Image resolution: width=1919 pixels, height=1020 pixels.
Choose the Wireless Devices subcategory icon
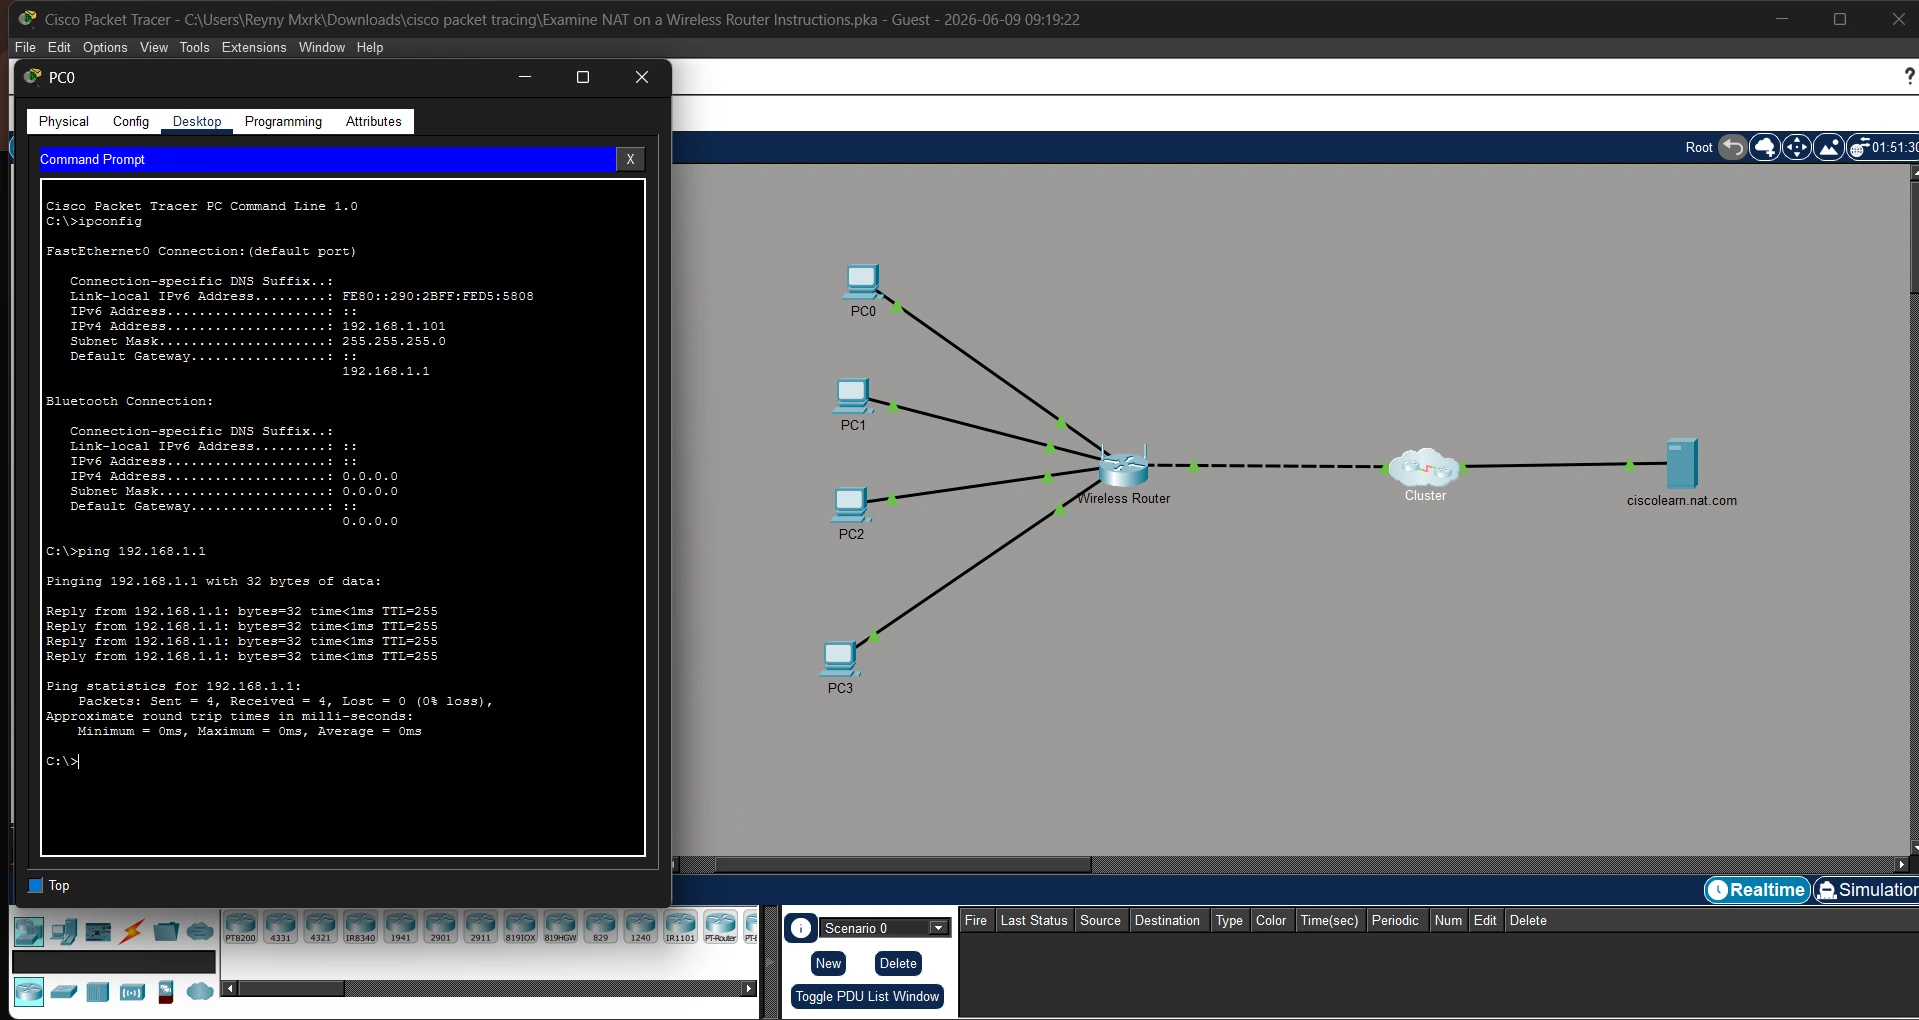point(132,992)
